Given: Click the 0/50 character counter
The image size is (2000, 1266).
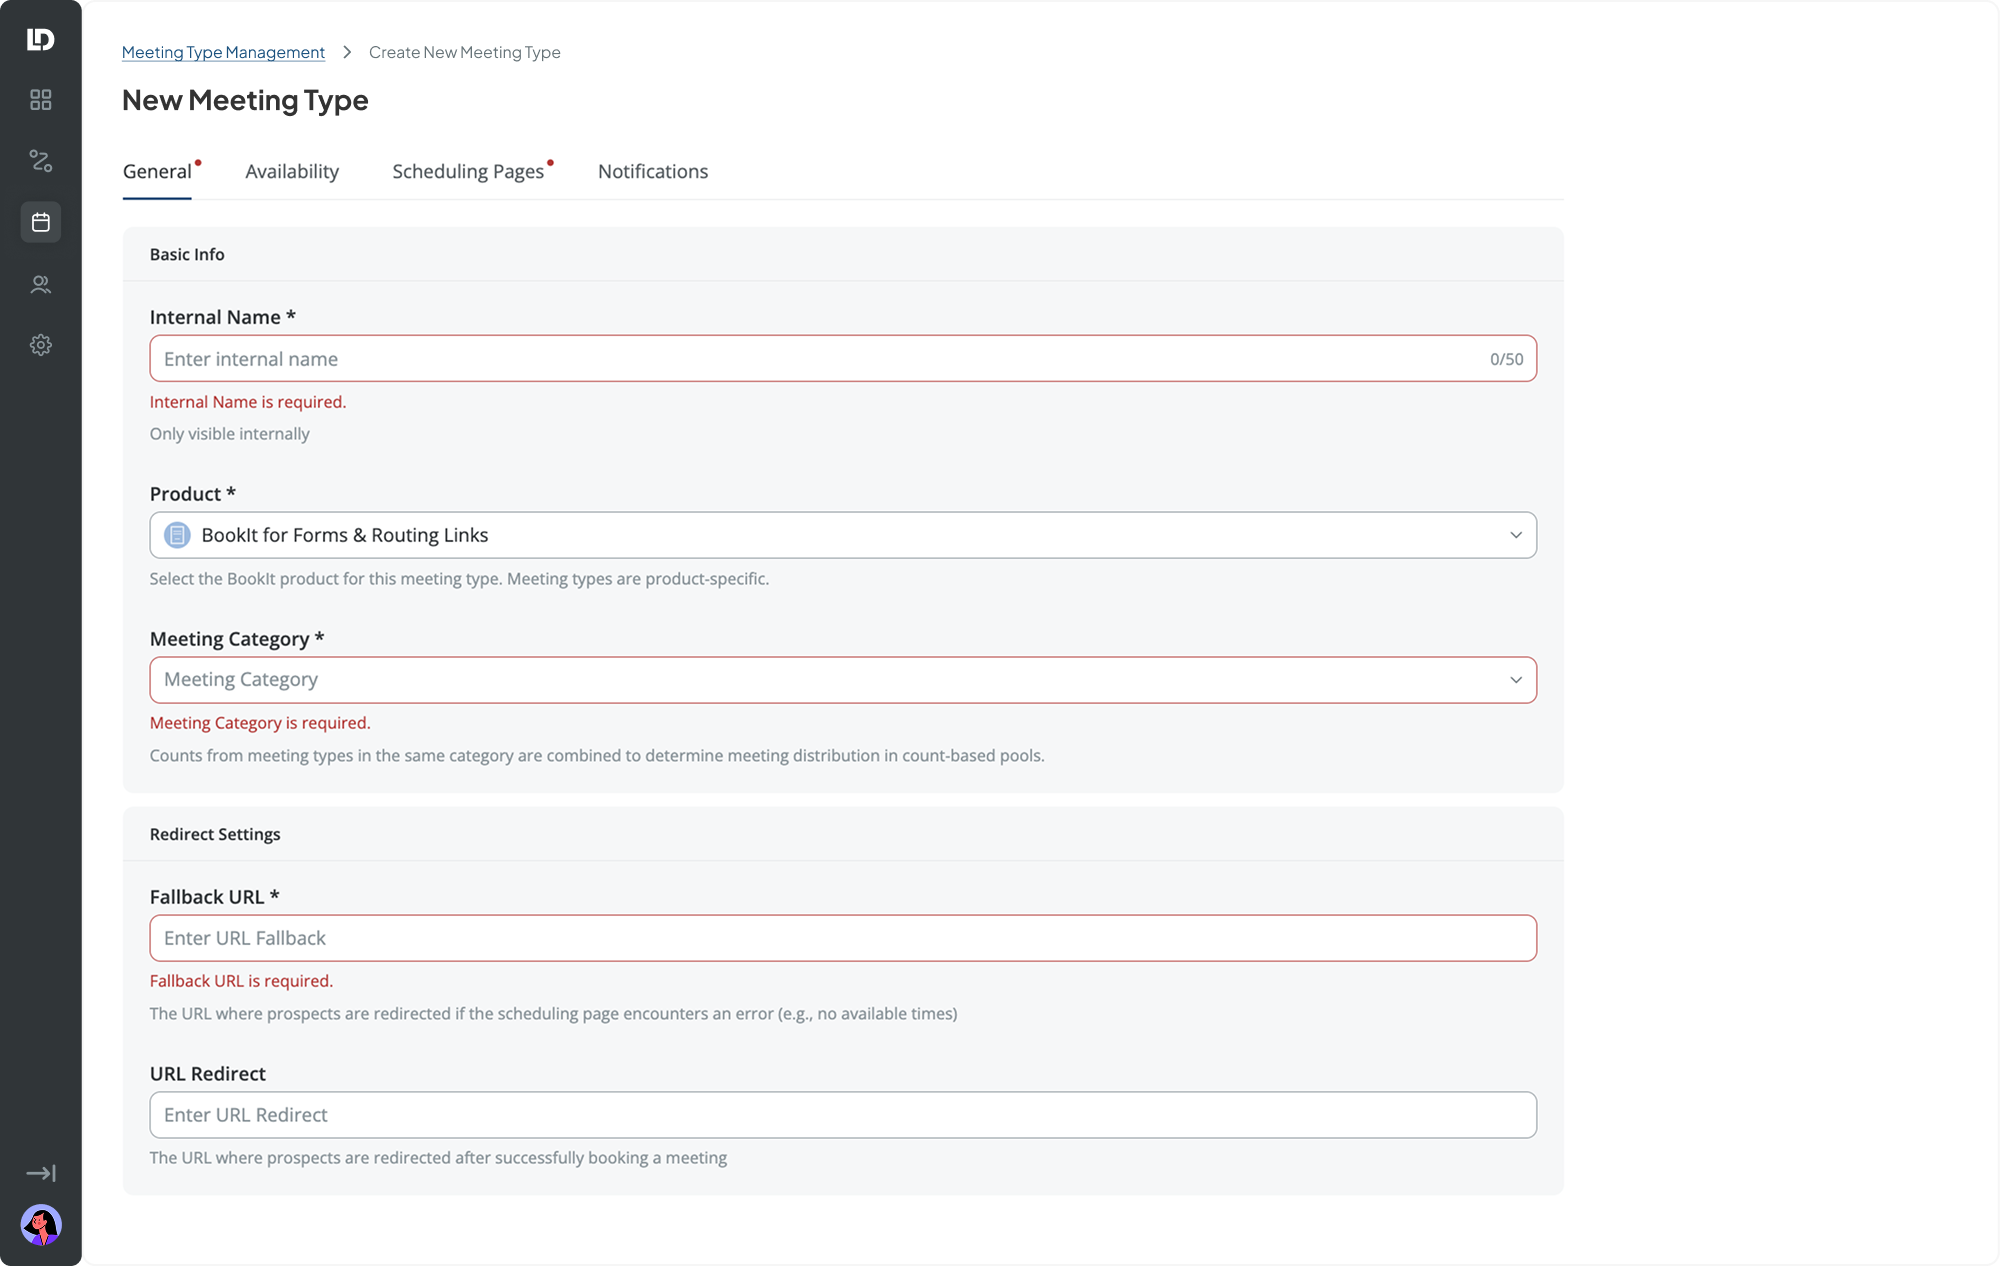Looking at the screenshot, I should 1506,359.
